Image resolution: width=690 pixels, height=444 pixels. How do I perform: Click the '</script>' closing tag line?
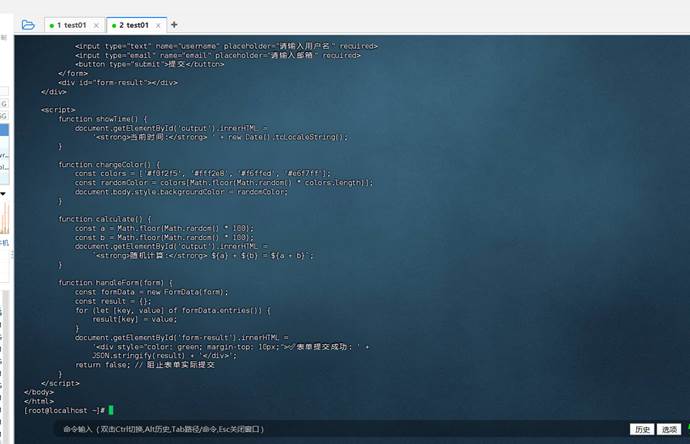point(60,383)
